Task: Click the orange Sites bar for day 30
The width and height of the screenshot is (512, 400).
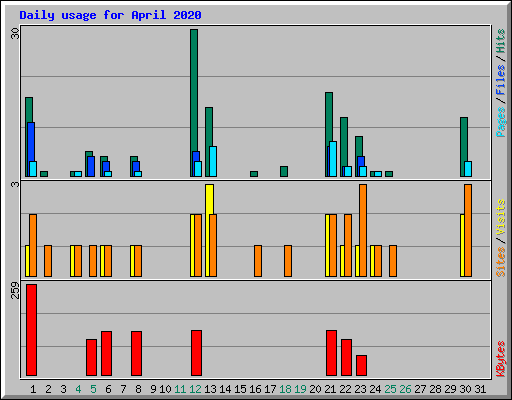Action: coord(468,230)
